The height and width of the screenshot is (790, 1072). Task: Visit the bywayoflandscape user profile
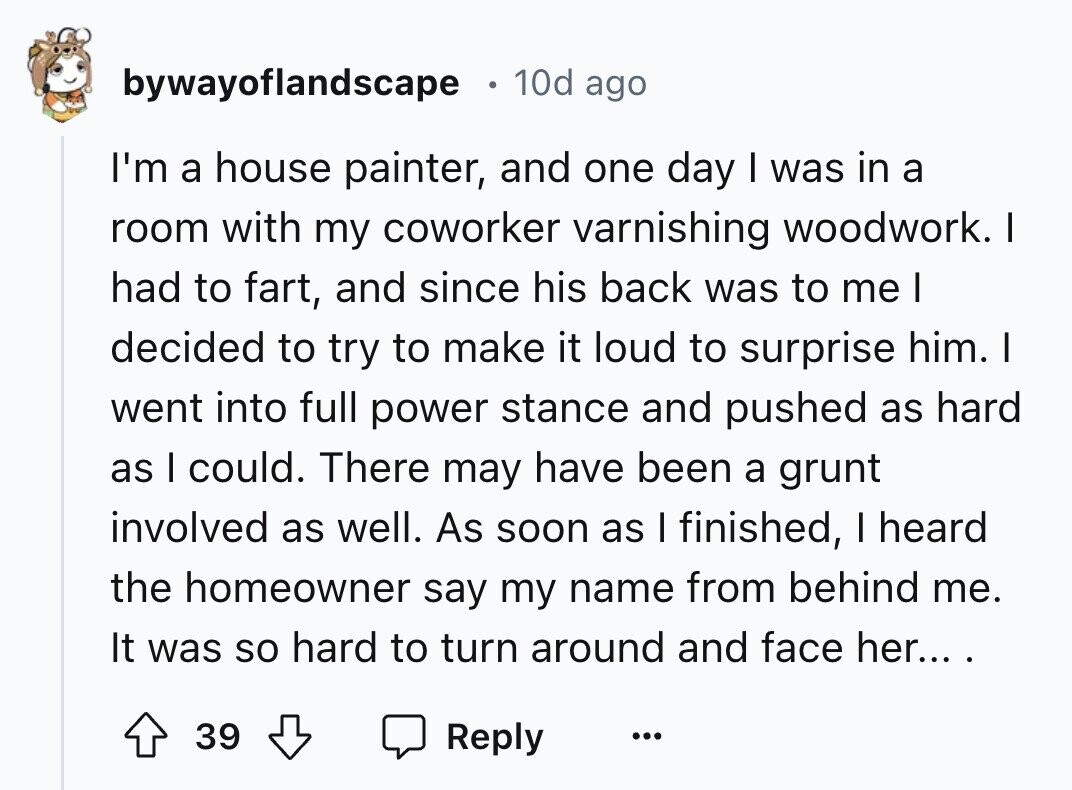tap(290, 83)
